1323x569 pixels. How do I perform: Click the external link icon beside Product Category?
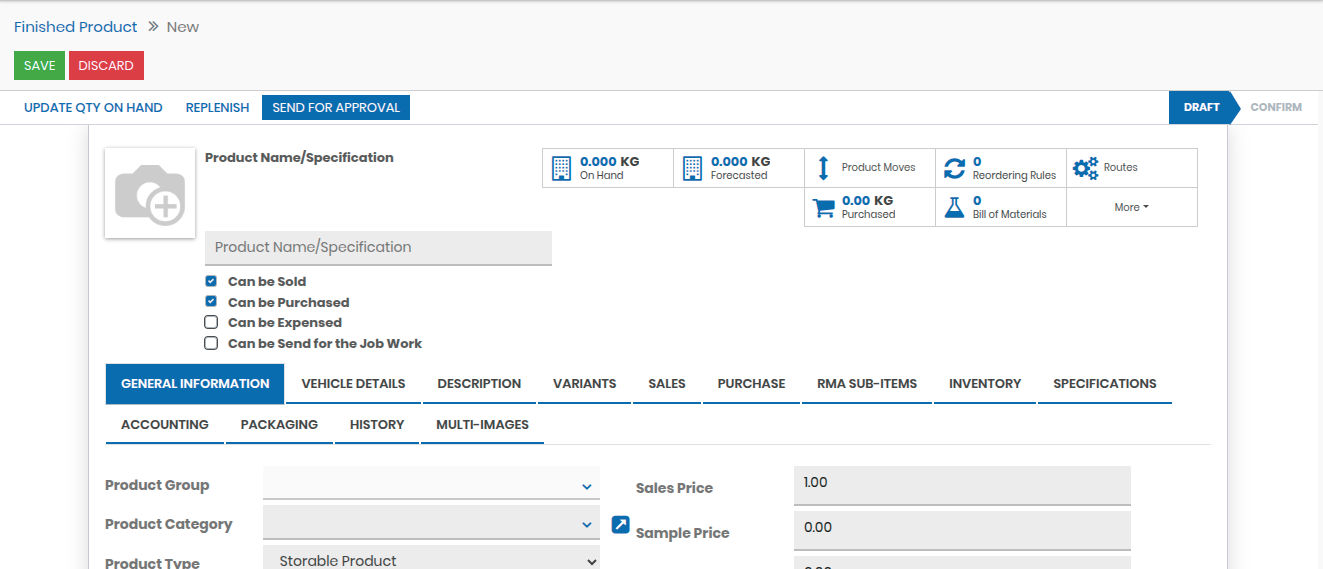click(620, 525)
